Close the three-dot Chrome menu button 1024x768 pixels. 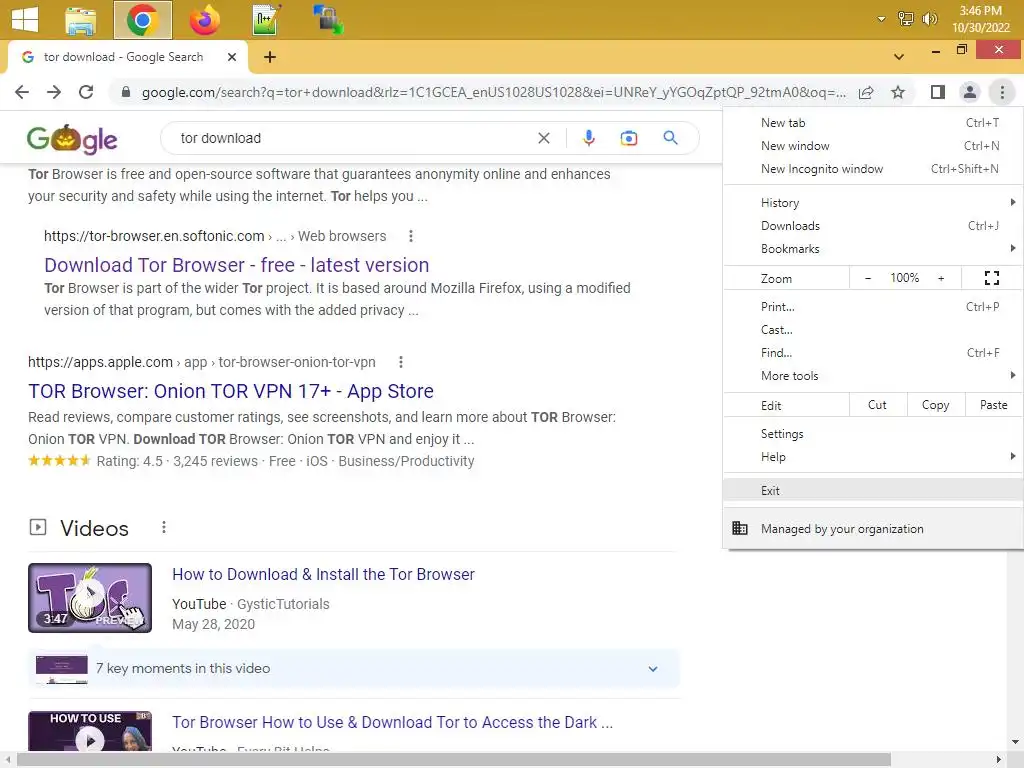coord(1002,92)
